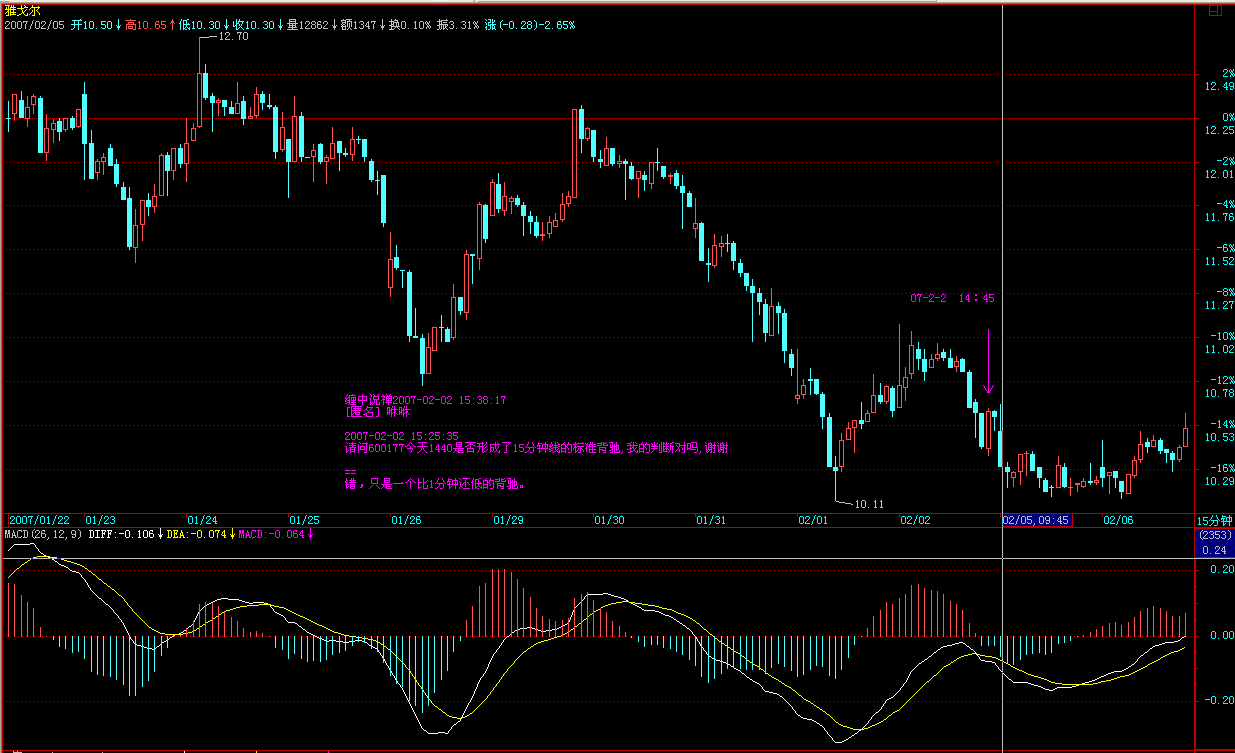The height and width of the screenshot is (753, 1235).
Task: Click the 07-2-2 14:45 magenta annotation text
Action: tap(952, 298)
